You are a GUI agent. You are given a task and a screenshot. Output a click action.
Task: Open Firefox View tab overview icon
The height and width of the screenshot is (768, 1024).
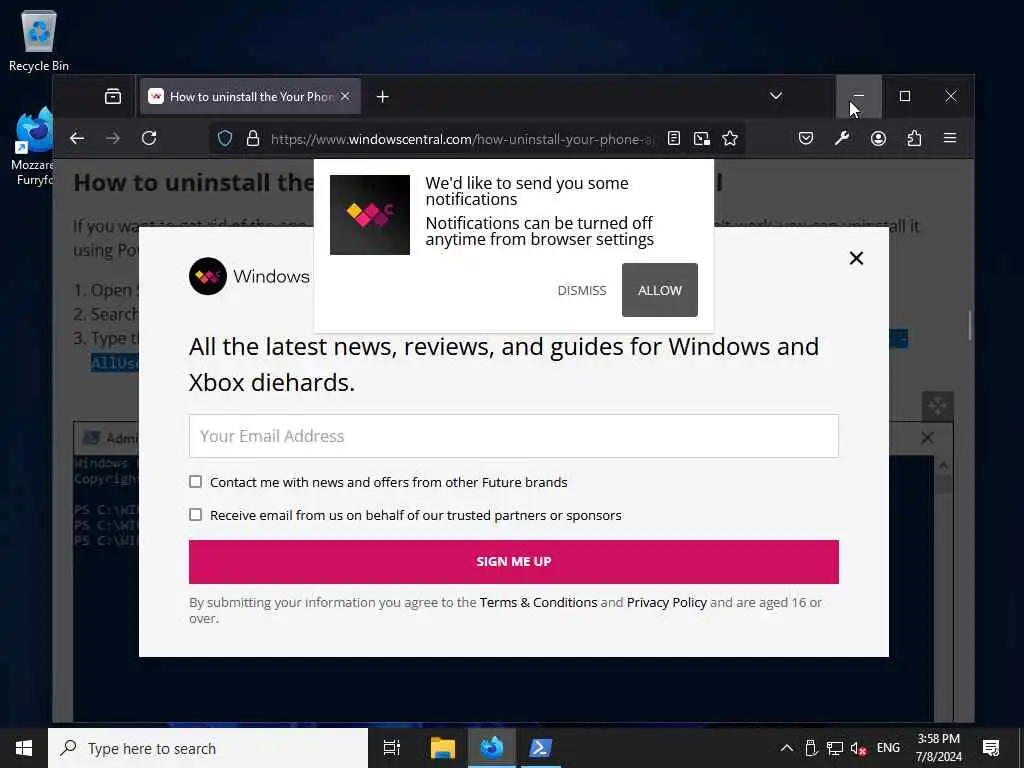pyautogui.click(x=113, y=97)
